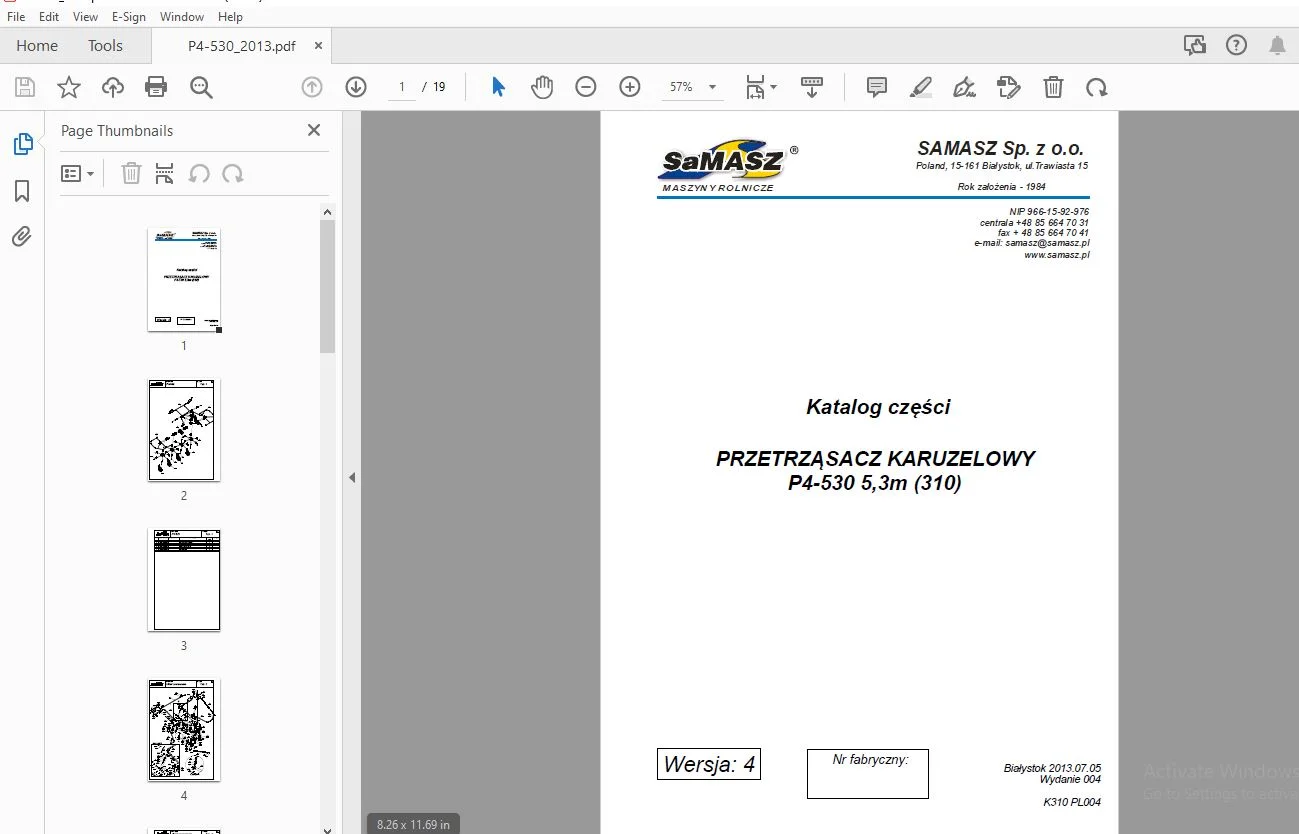Screen dimensions: 1299x834
Task: Open the Fit page options icon
Action: coord(760,87)
